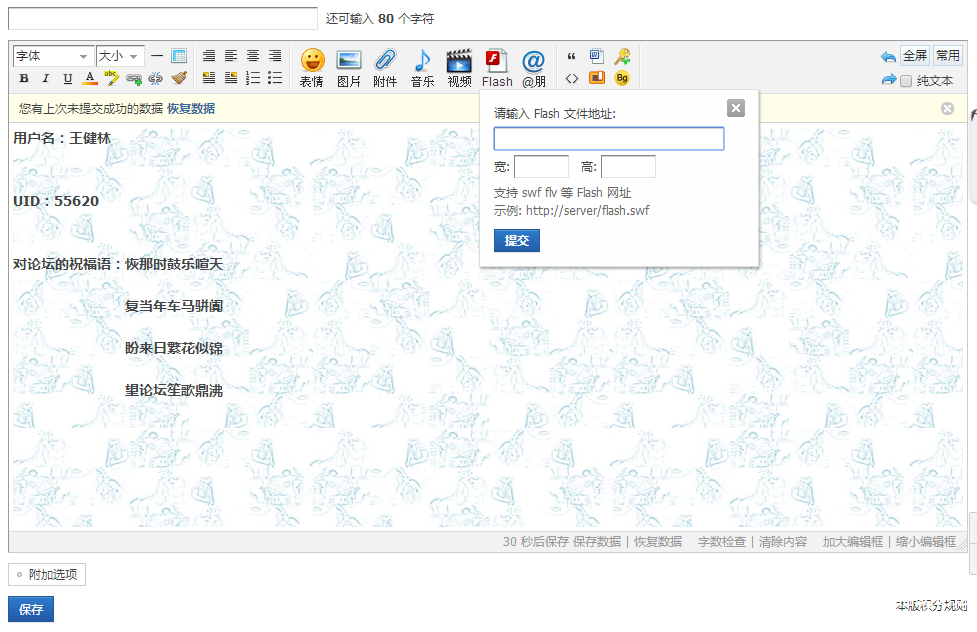The width and height of the screenshot is (977, 632).
Task: Expand the 附加选项 additional options
Action: [x=47, y=574]
